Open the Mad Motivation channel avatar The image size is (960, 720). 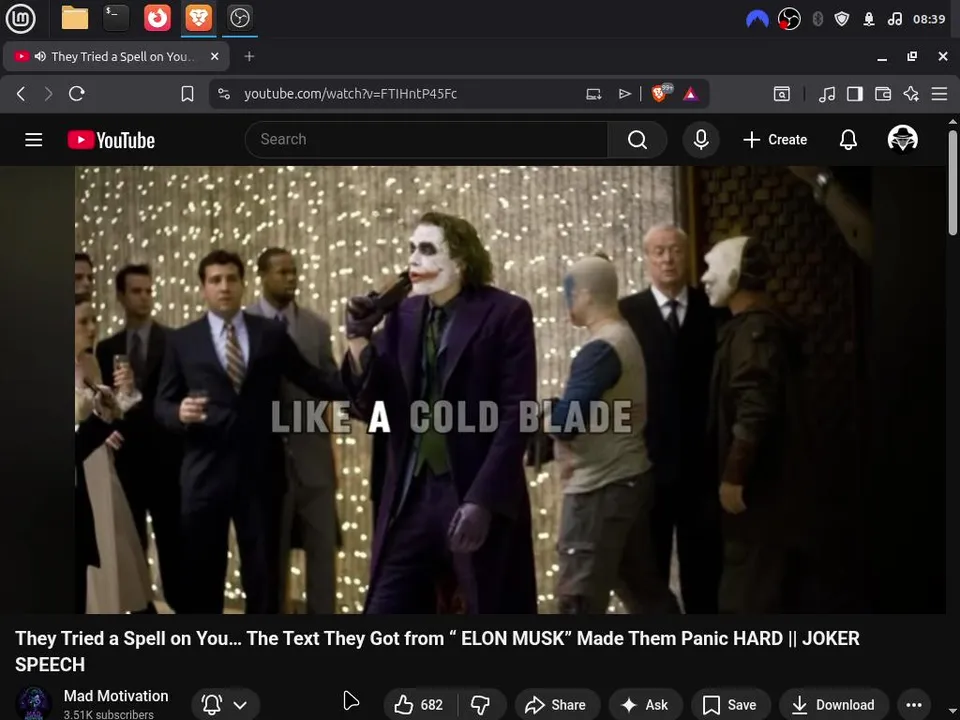click(33, 703)
